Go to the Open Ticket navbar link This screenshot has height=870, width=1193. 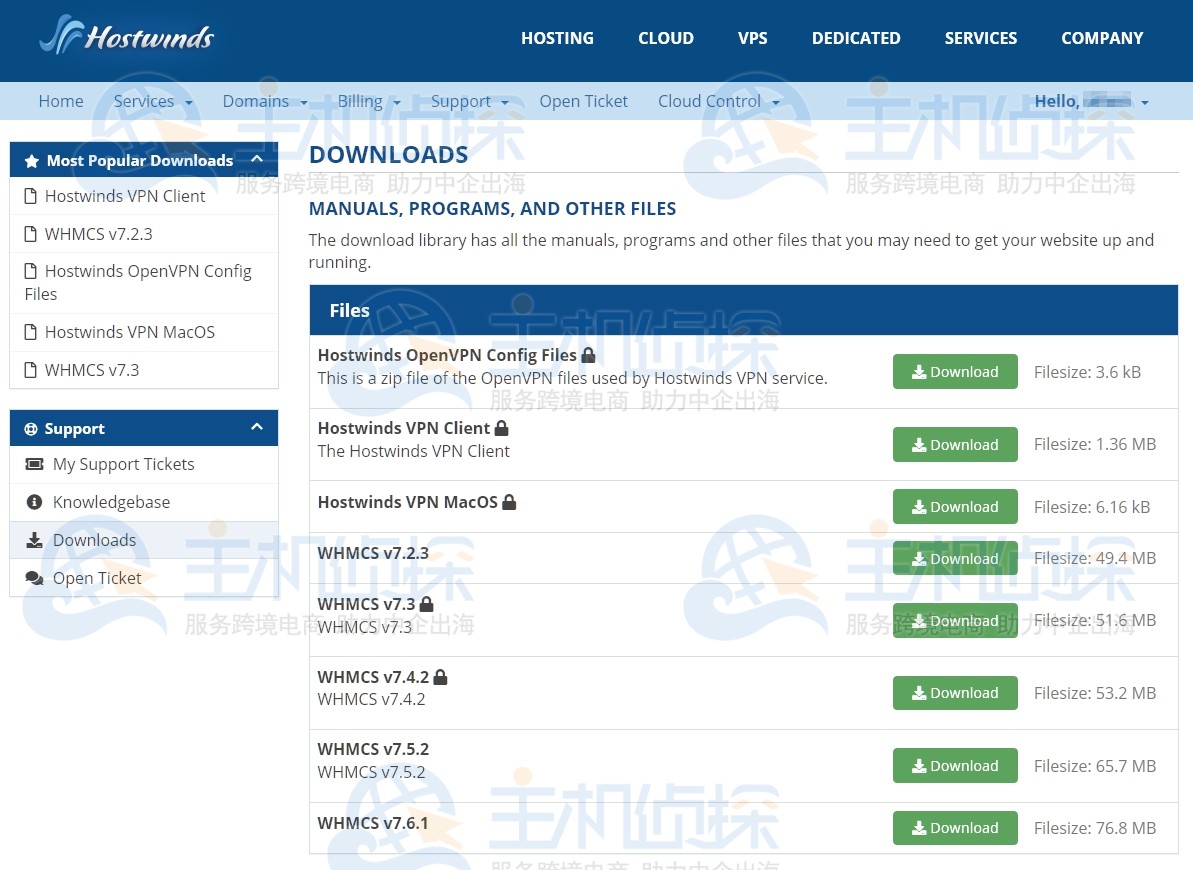pos(583,101)
